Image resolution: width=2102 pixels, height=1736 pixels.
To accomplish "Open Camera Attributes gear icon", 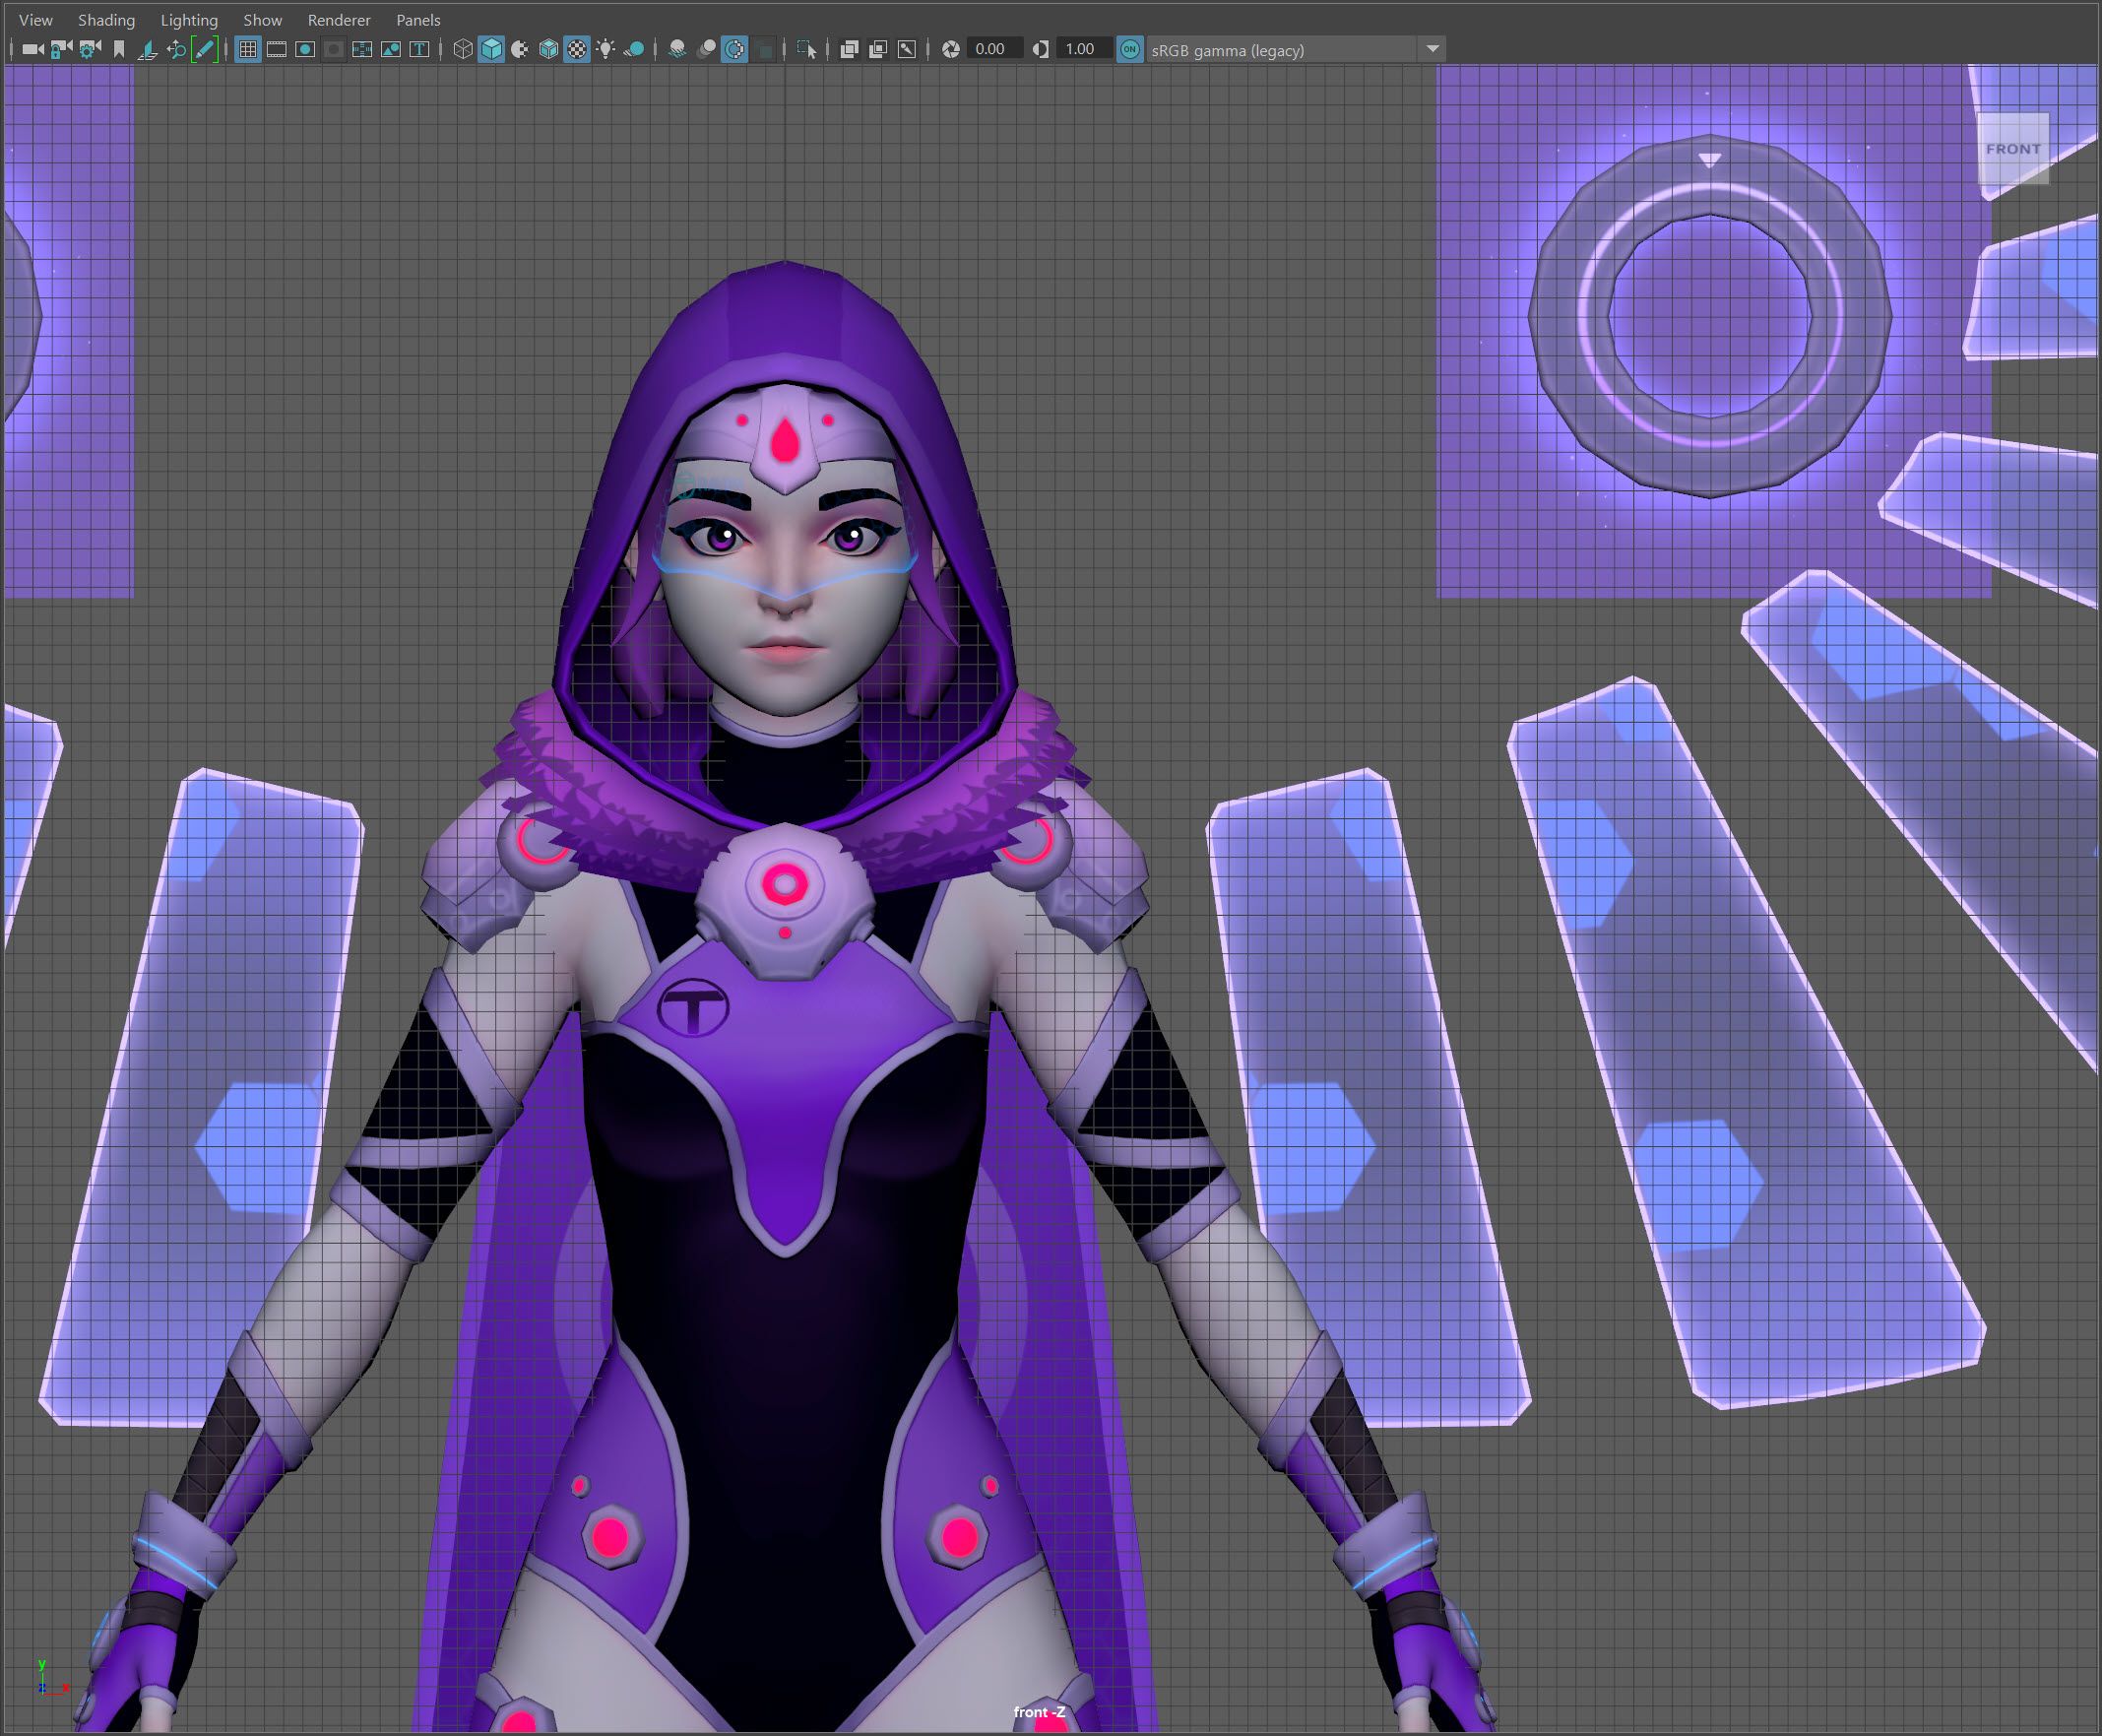I will click(90, 49).
